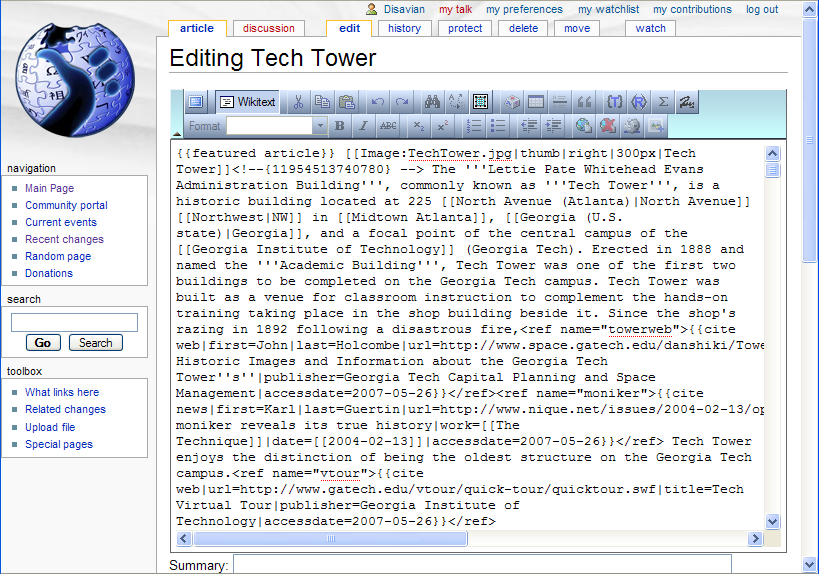Insert a horizontal rule line
819x574 pixels.
tap(559, 102)
